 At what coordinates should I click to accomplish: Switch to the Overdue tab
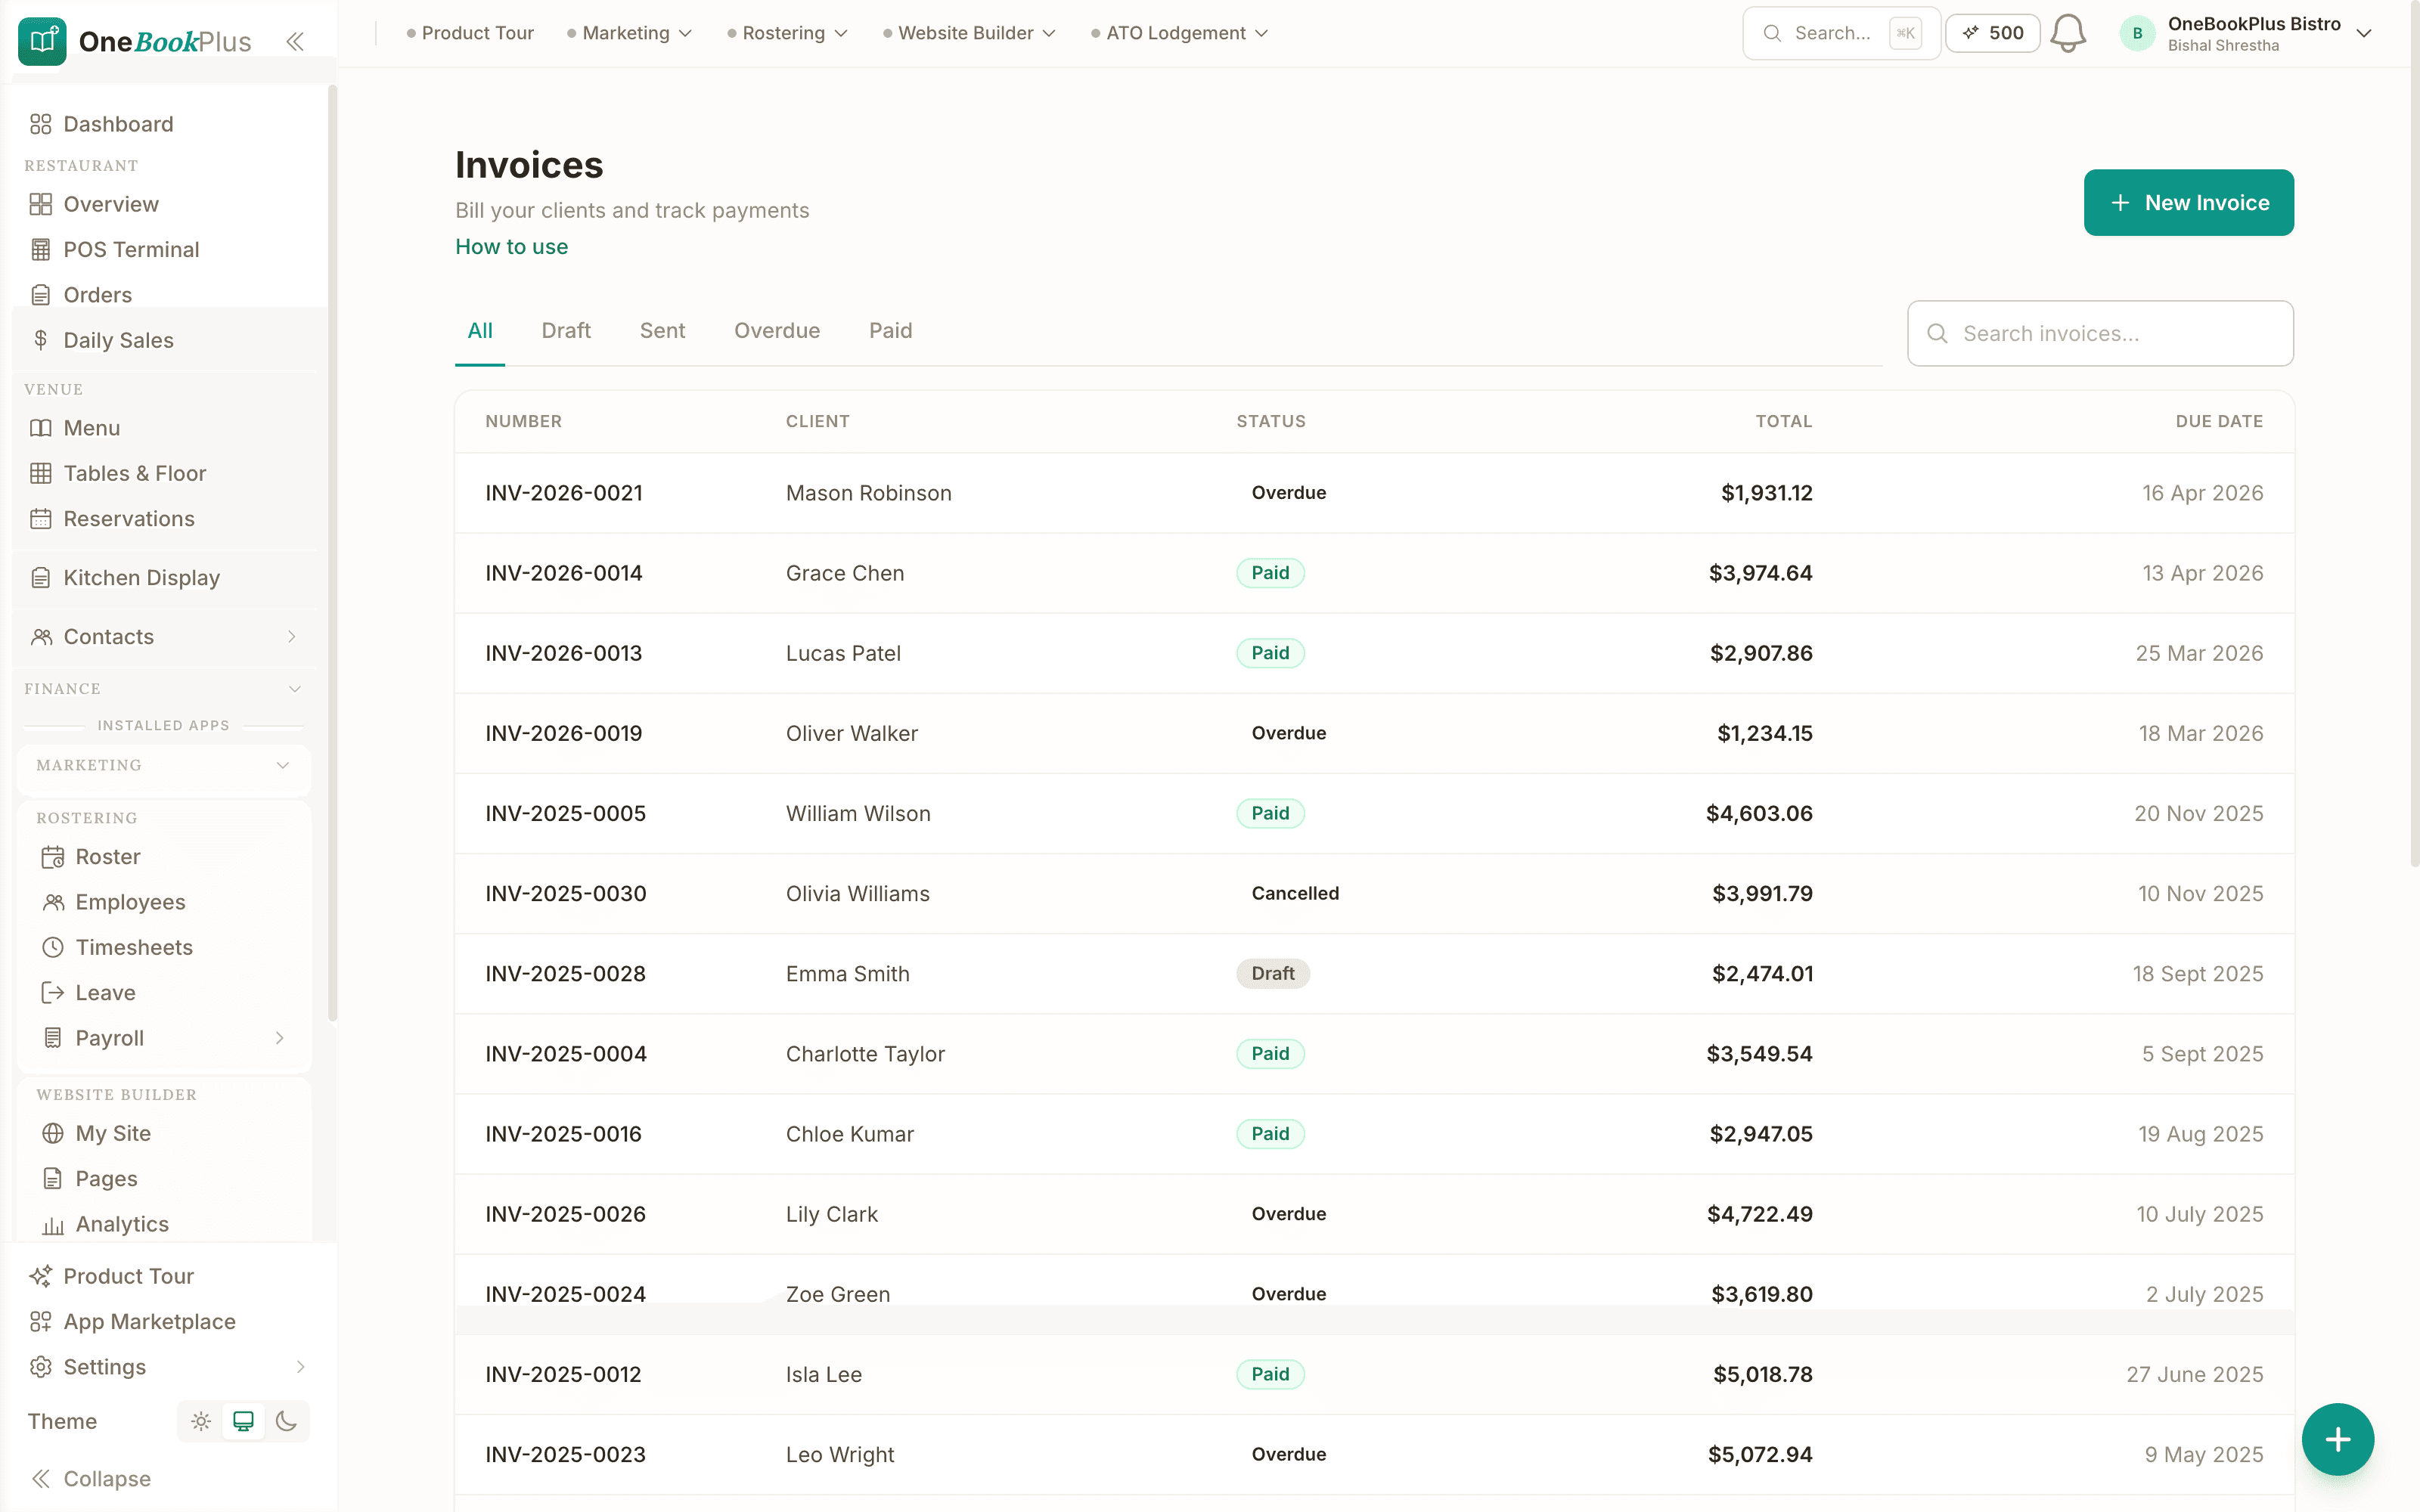(x=777, y=331)
